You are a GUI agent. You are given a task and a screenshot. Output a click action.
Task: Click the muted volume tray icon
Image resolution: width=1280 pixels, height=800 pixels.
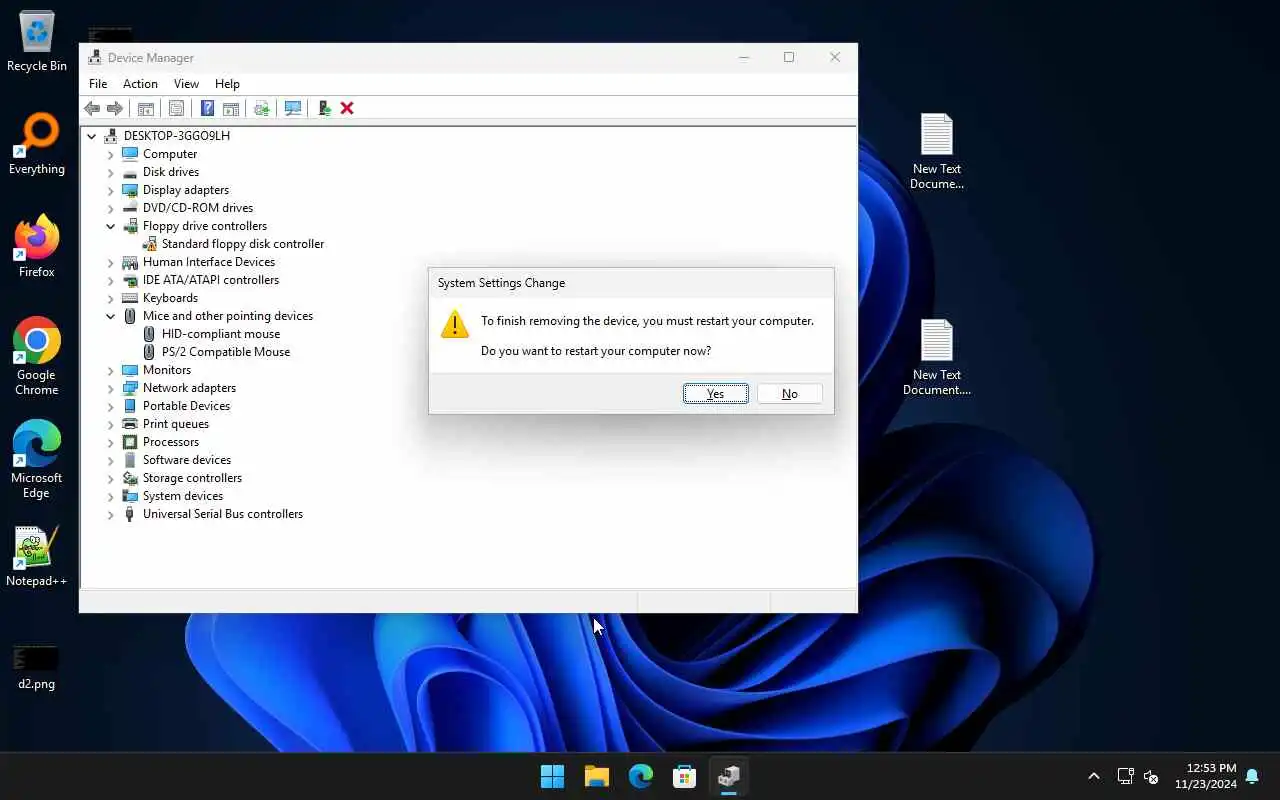pyautogui.click(x=1150, y=776)
